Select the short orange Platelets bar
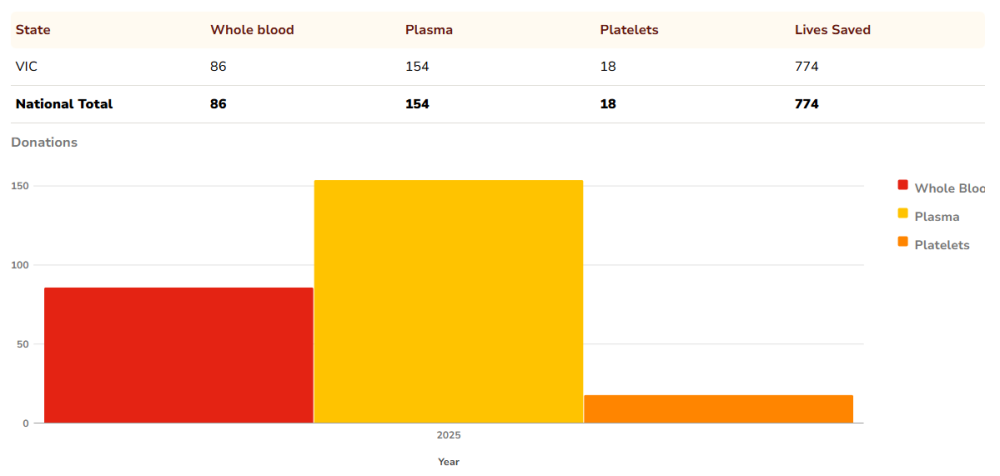The width and height of the screenshot is (1000, 476). 718,409
